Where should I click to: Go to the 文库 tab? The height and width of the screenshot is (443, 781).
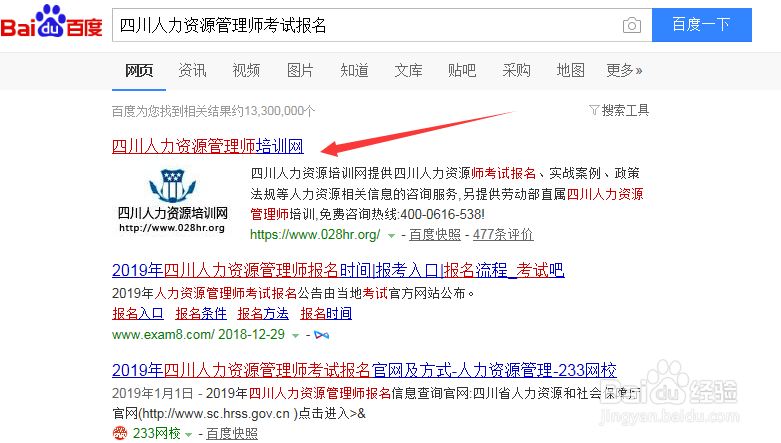point(408,71)
